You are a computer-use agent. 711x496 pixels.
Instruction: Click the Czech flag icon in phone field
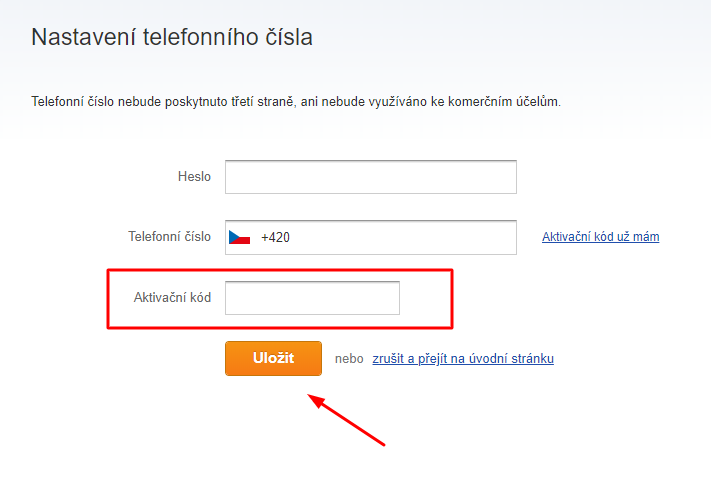[239, 237]
